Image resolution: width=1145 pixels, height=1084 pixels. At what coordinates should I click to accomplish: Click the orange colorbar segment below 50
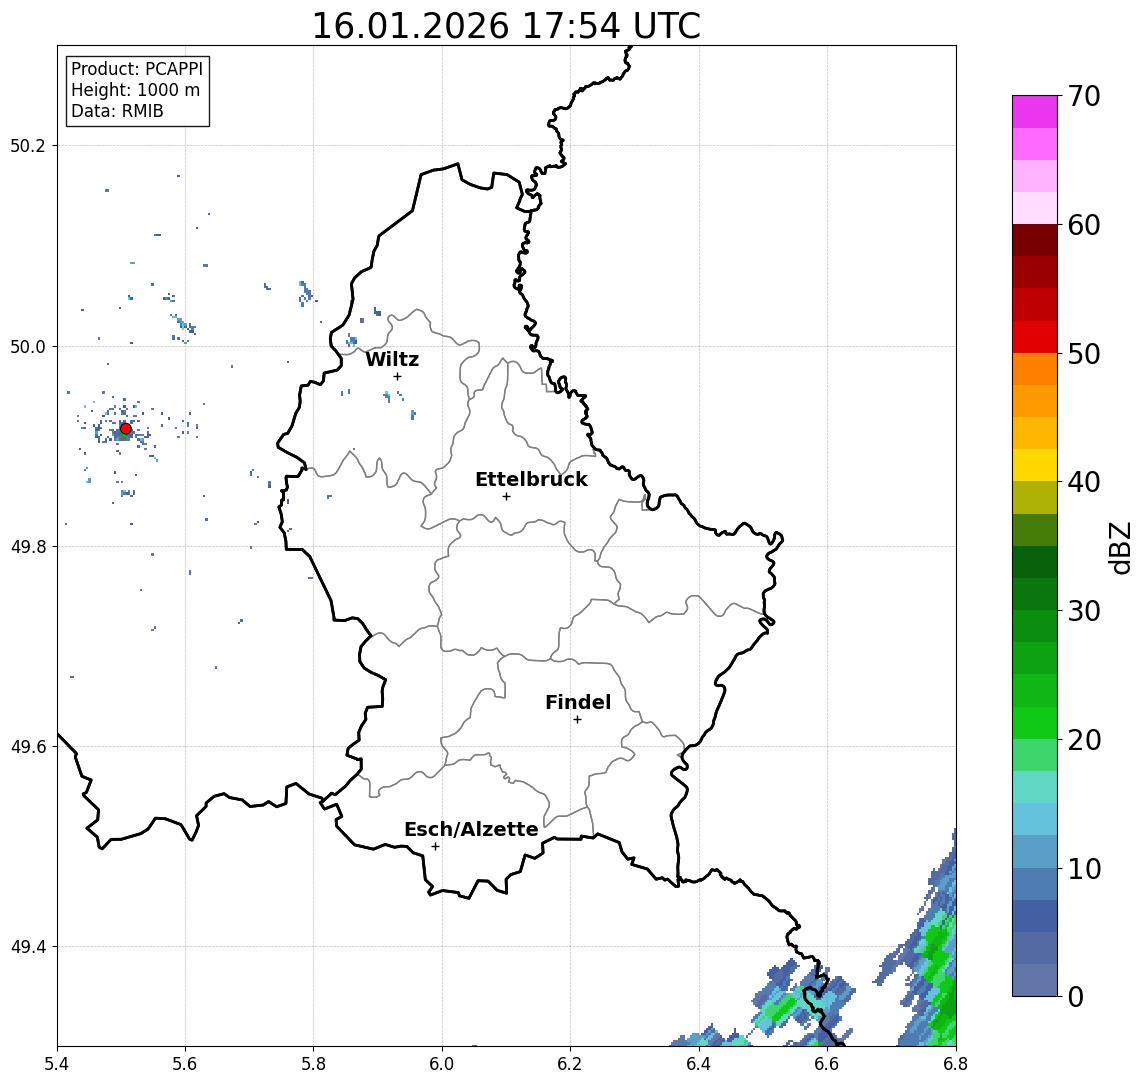click(1035, 370)
